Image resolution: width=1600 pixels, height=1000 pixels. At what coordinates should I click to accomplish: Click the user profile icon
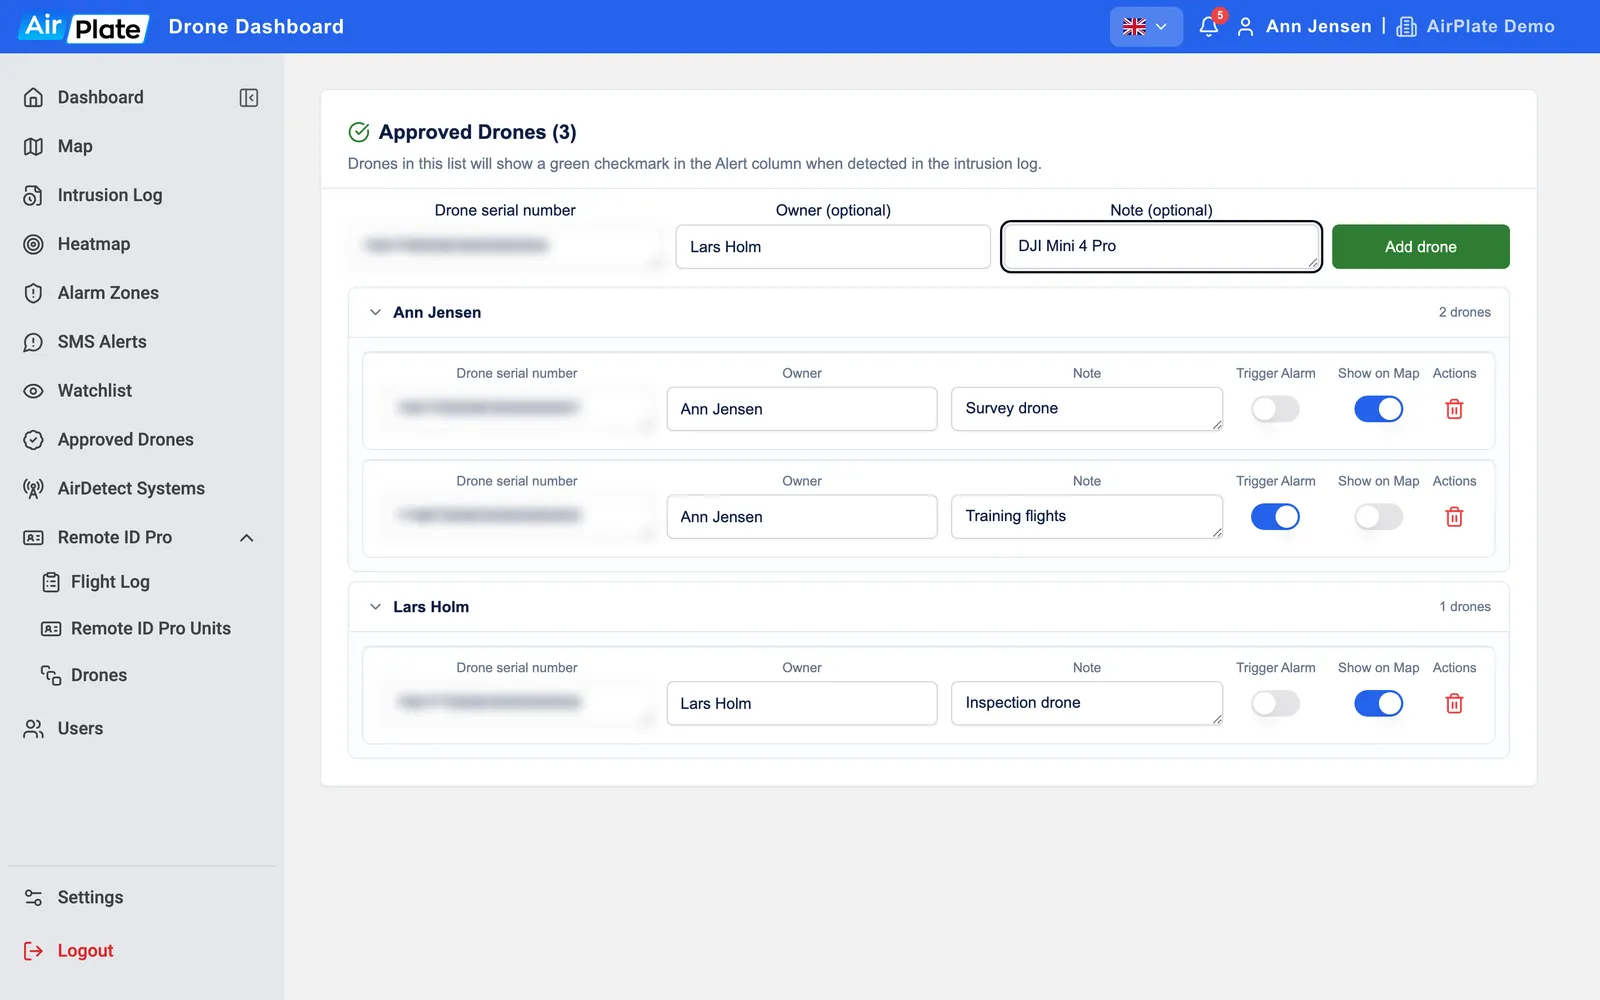tap(1245, 27)
